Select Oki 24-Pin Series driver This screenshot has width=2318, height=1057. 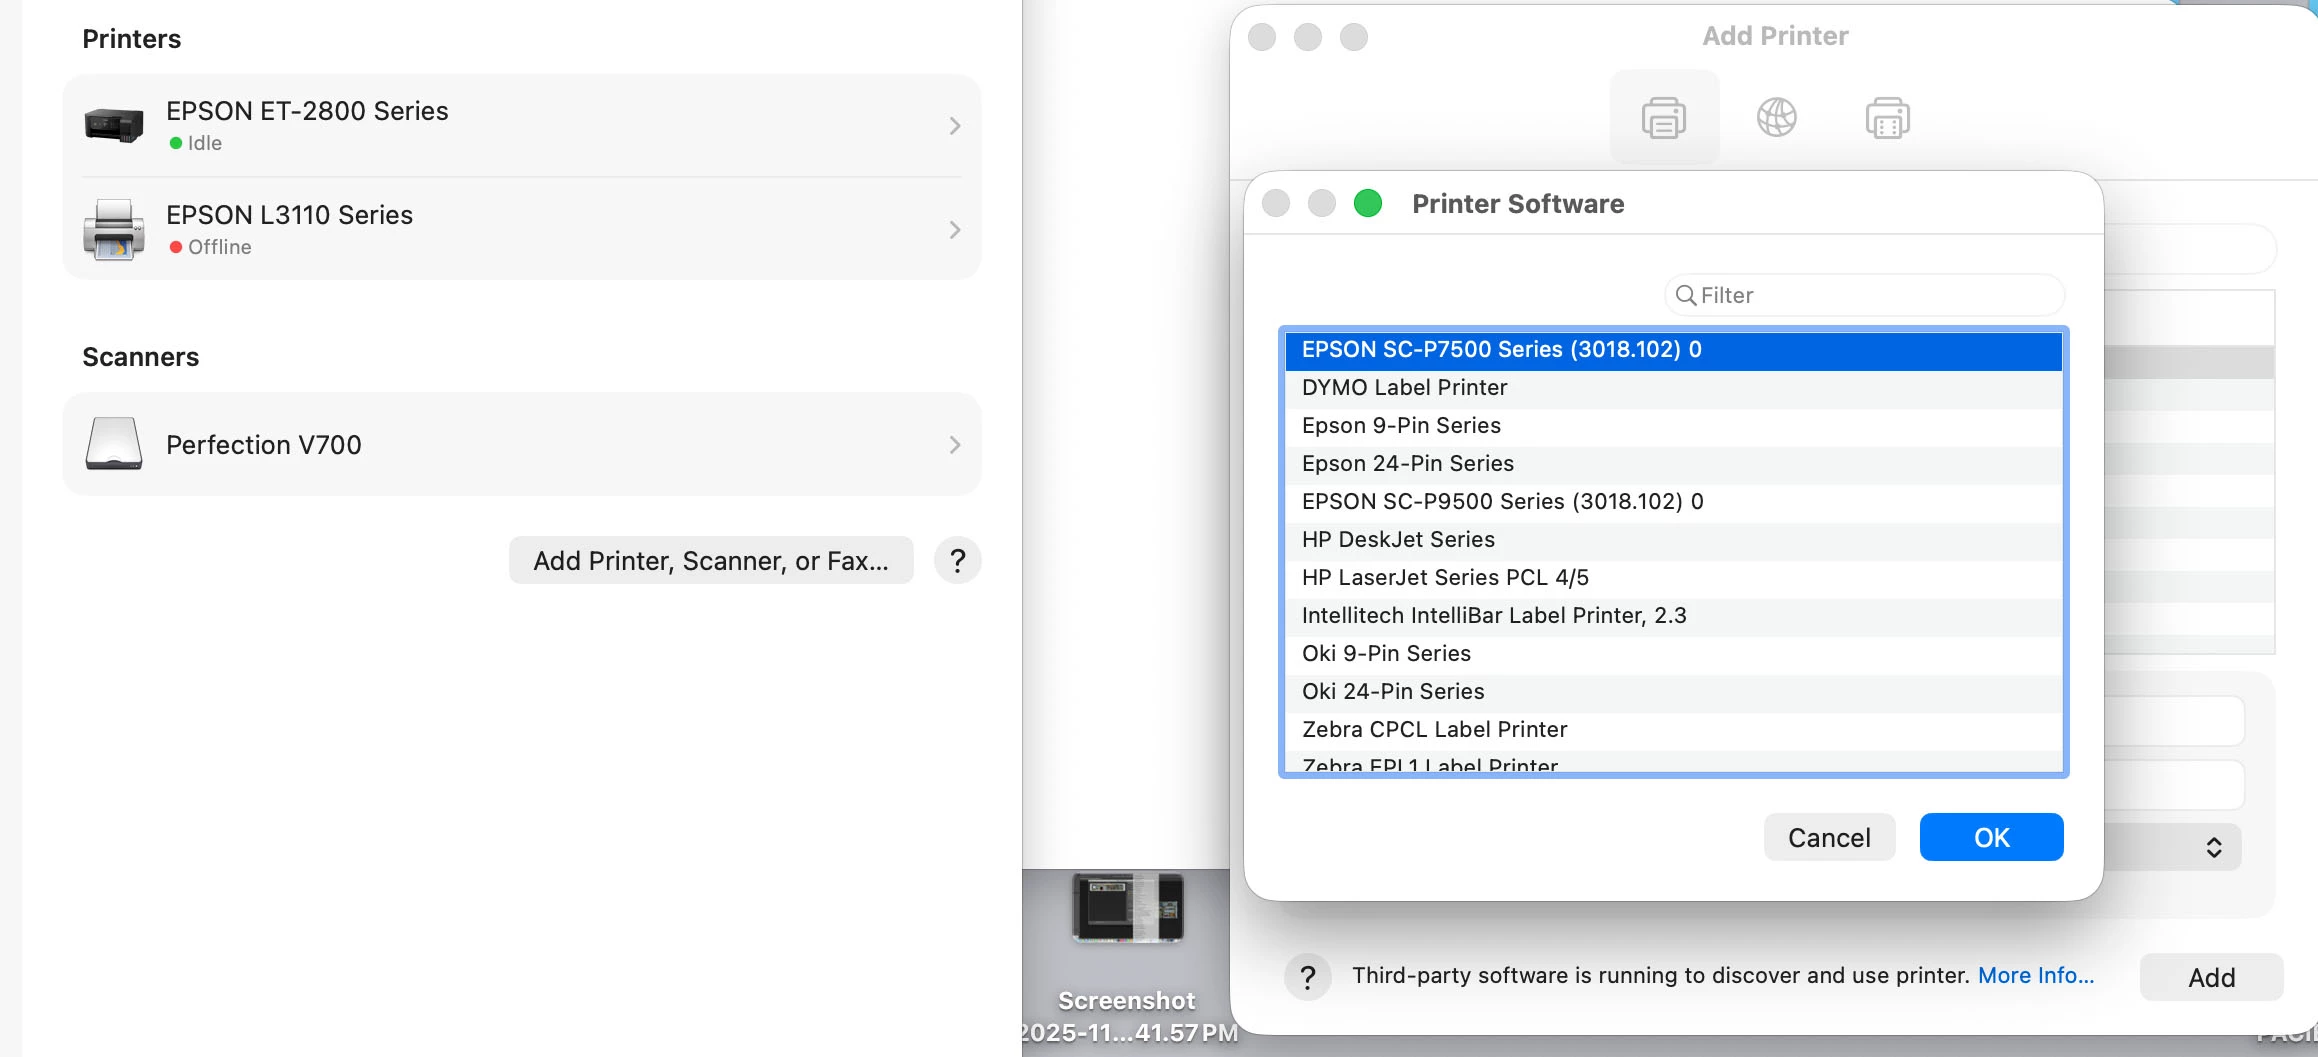coord(1674,692)
